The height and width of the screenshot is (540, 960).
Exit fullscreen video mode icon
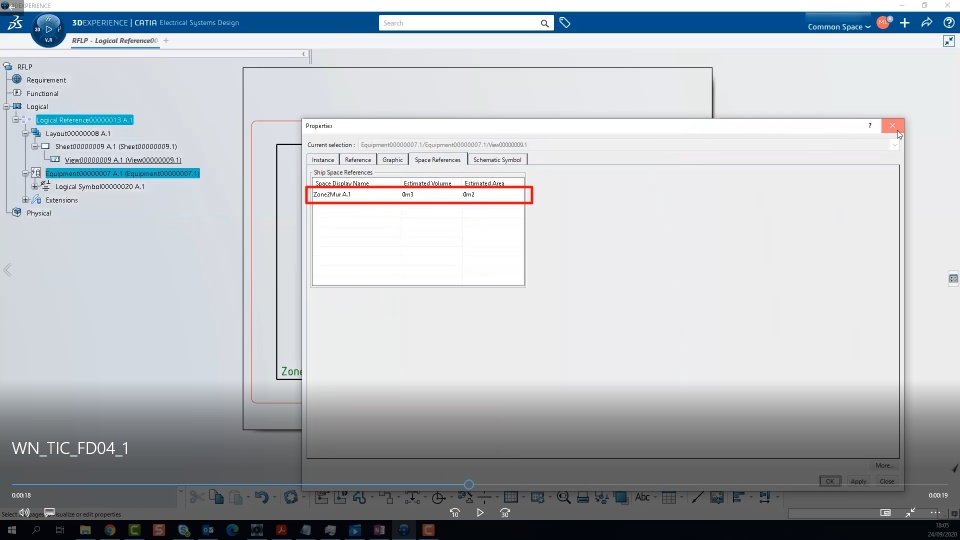pyautogui.click(x=910, y=512)
